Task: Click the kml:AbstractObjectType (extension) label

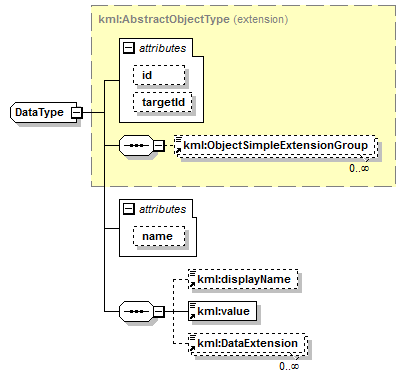Action: pos(193,19)
